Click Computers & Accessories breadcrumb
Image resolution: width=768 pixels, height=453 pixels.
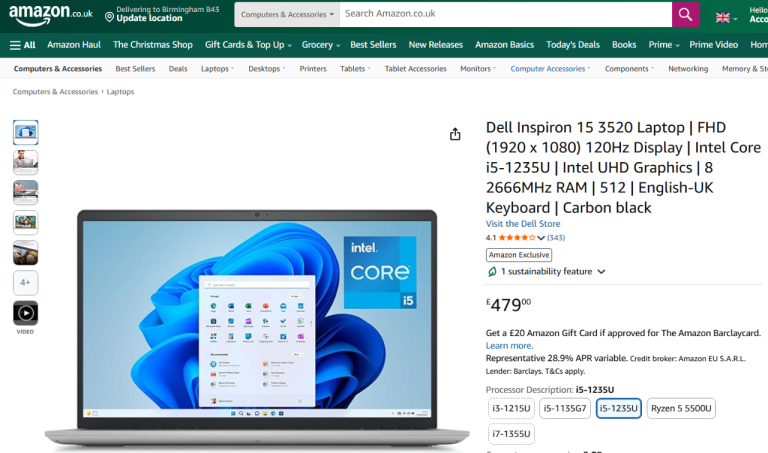[55, 92]
